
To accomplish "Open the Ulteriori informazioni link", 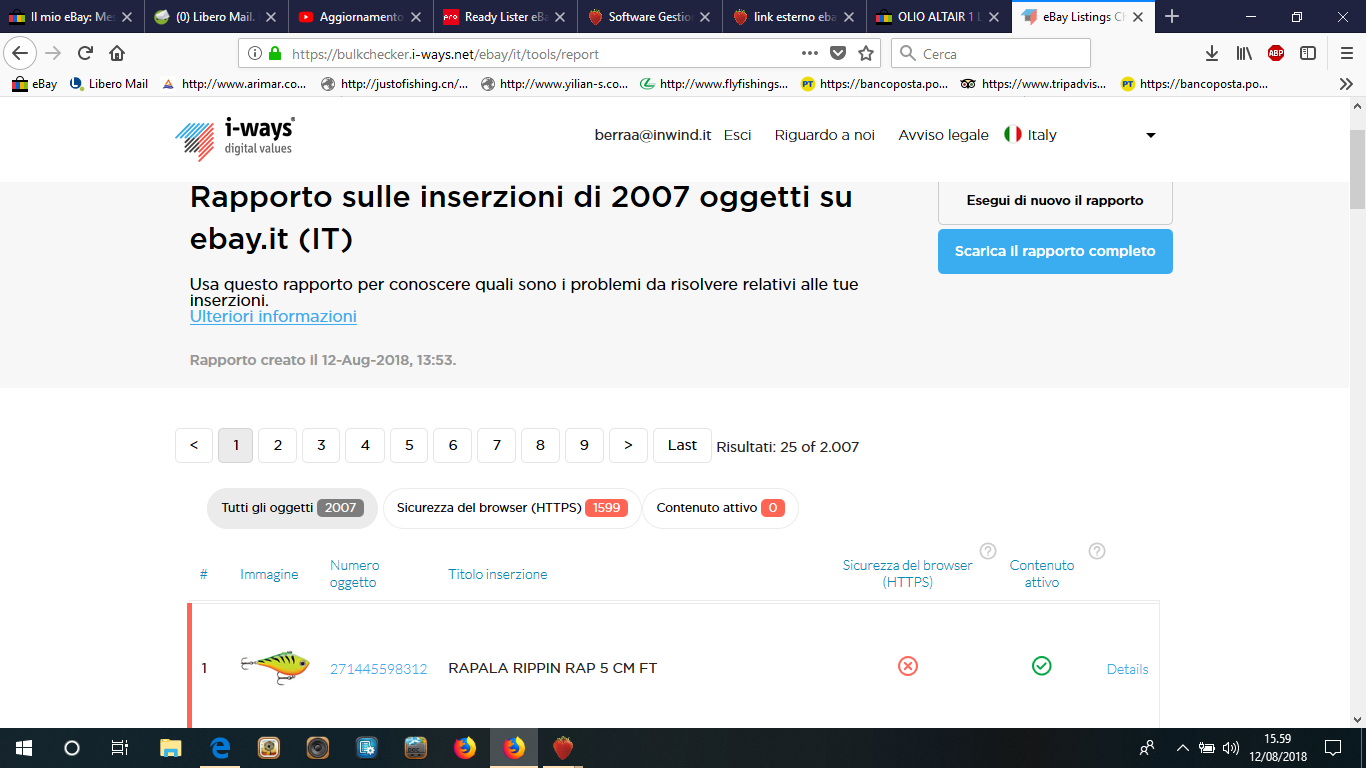I will pos(273,316).
